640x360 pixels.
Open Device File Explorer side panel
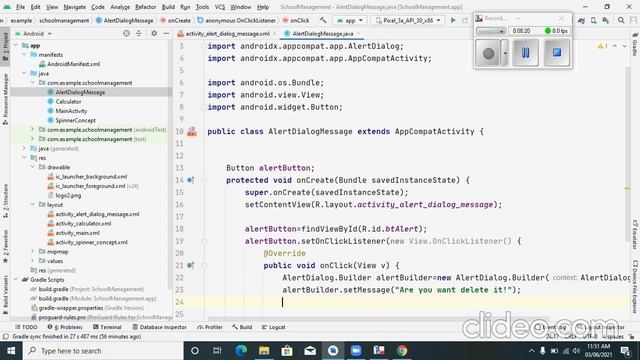(635, 287)
